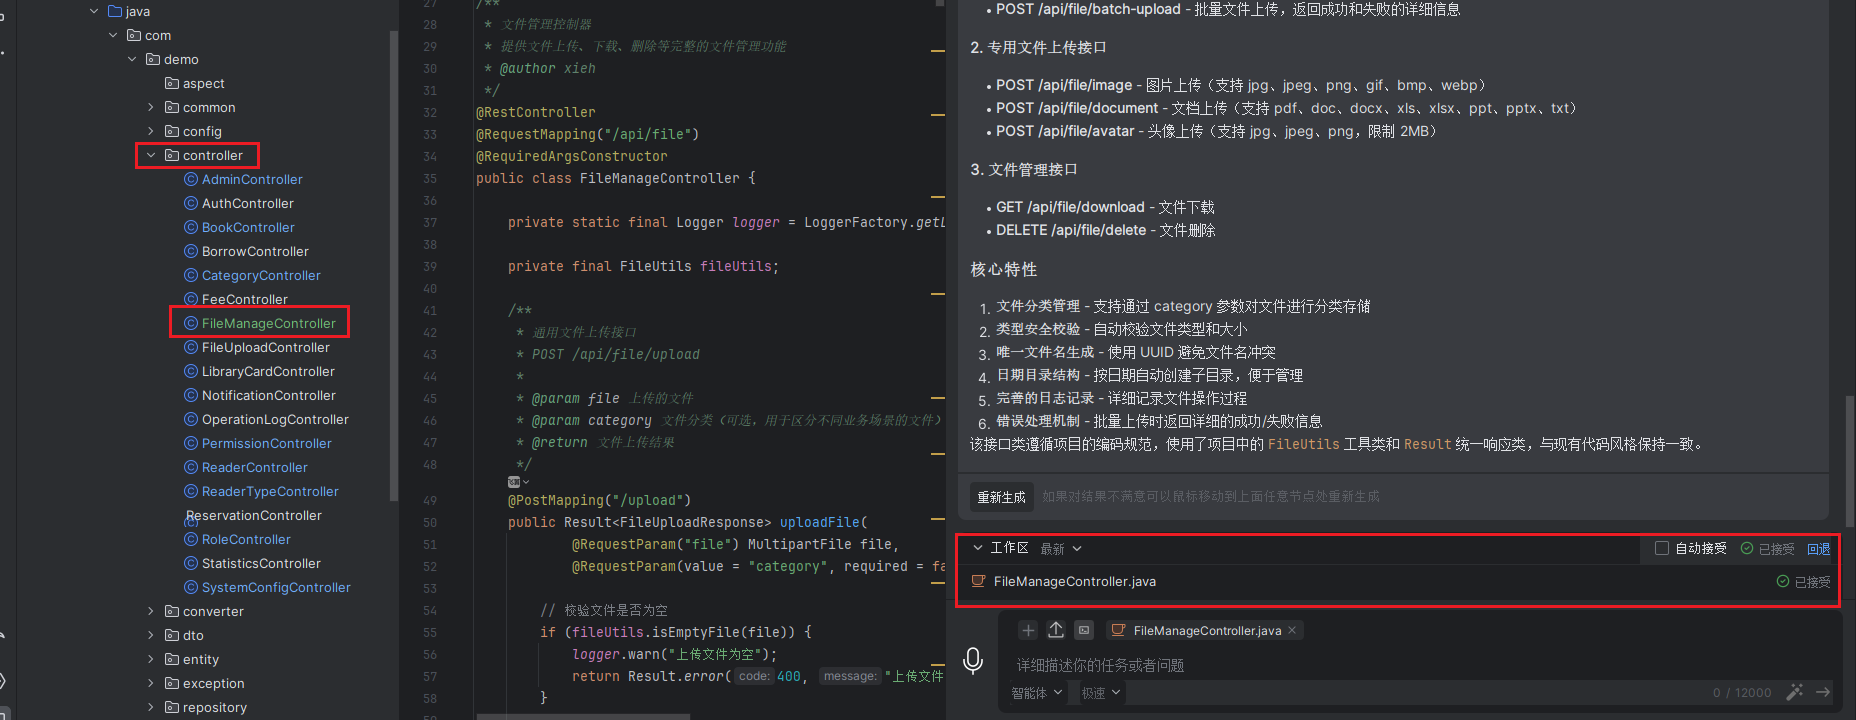Click the green accepted check icon in FileManageController.java workspace row
Image resolution: width=1856 pixels, height=720 pixels.
(1783, 581)
